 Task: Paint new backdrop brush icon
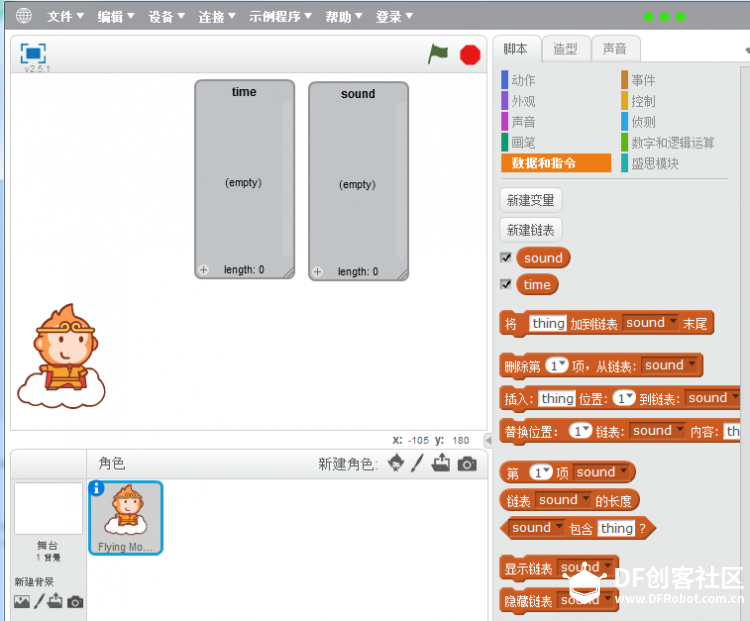click(x=39, y=601)
